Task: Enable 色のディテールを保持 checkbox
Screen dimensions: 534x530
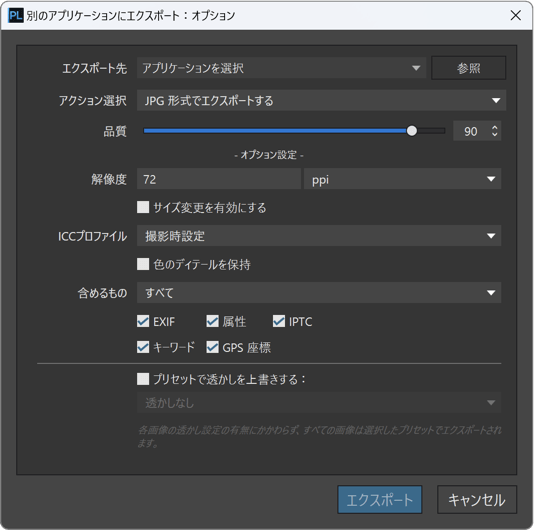Action: (143, 264)
